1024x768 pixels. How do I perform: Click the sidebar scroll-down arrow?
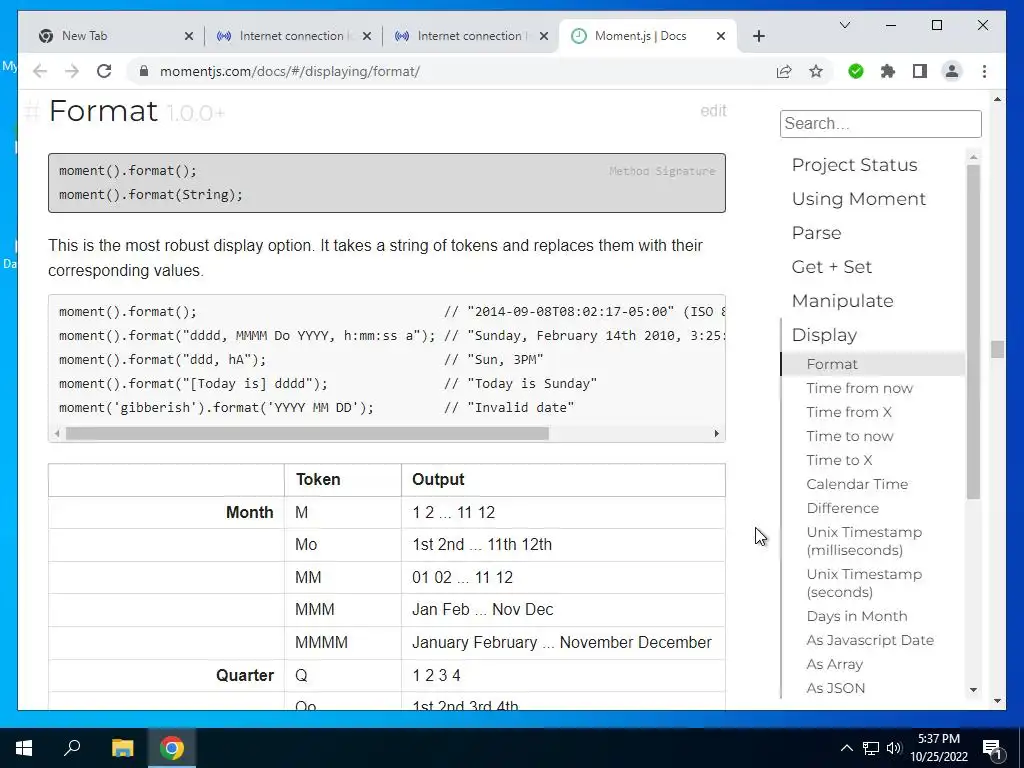point(974,690)
